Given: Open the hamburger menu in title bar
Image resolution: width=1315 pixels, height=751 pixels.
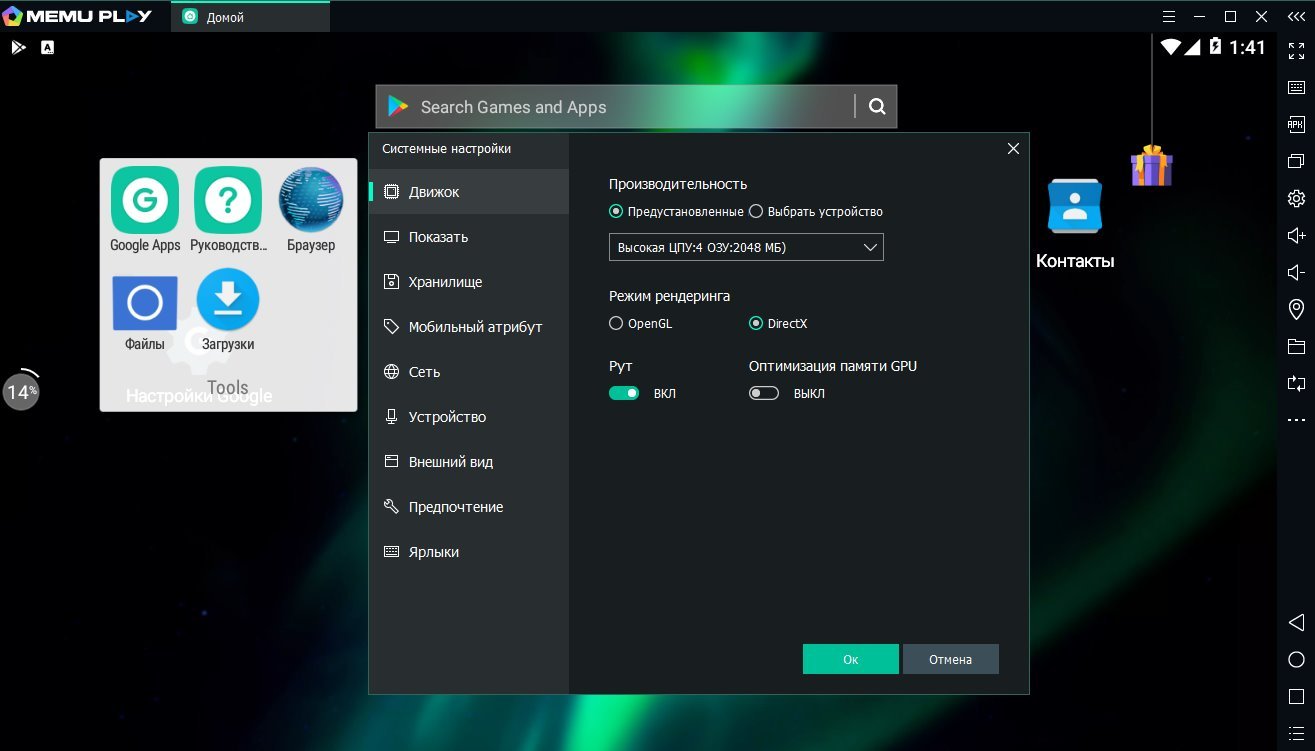Looking at the screenshot, I should tap(1169, 17).
